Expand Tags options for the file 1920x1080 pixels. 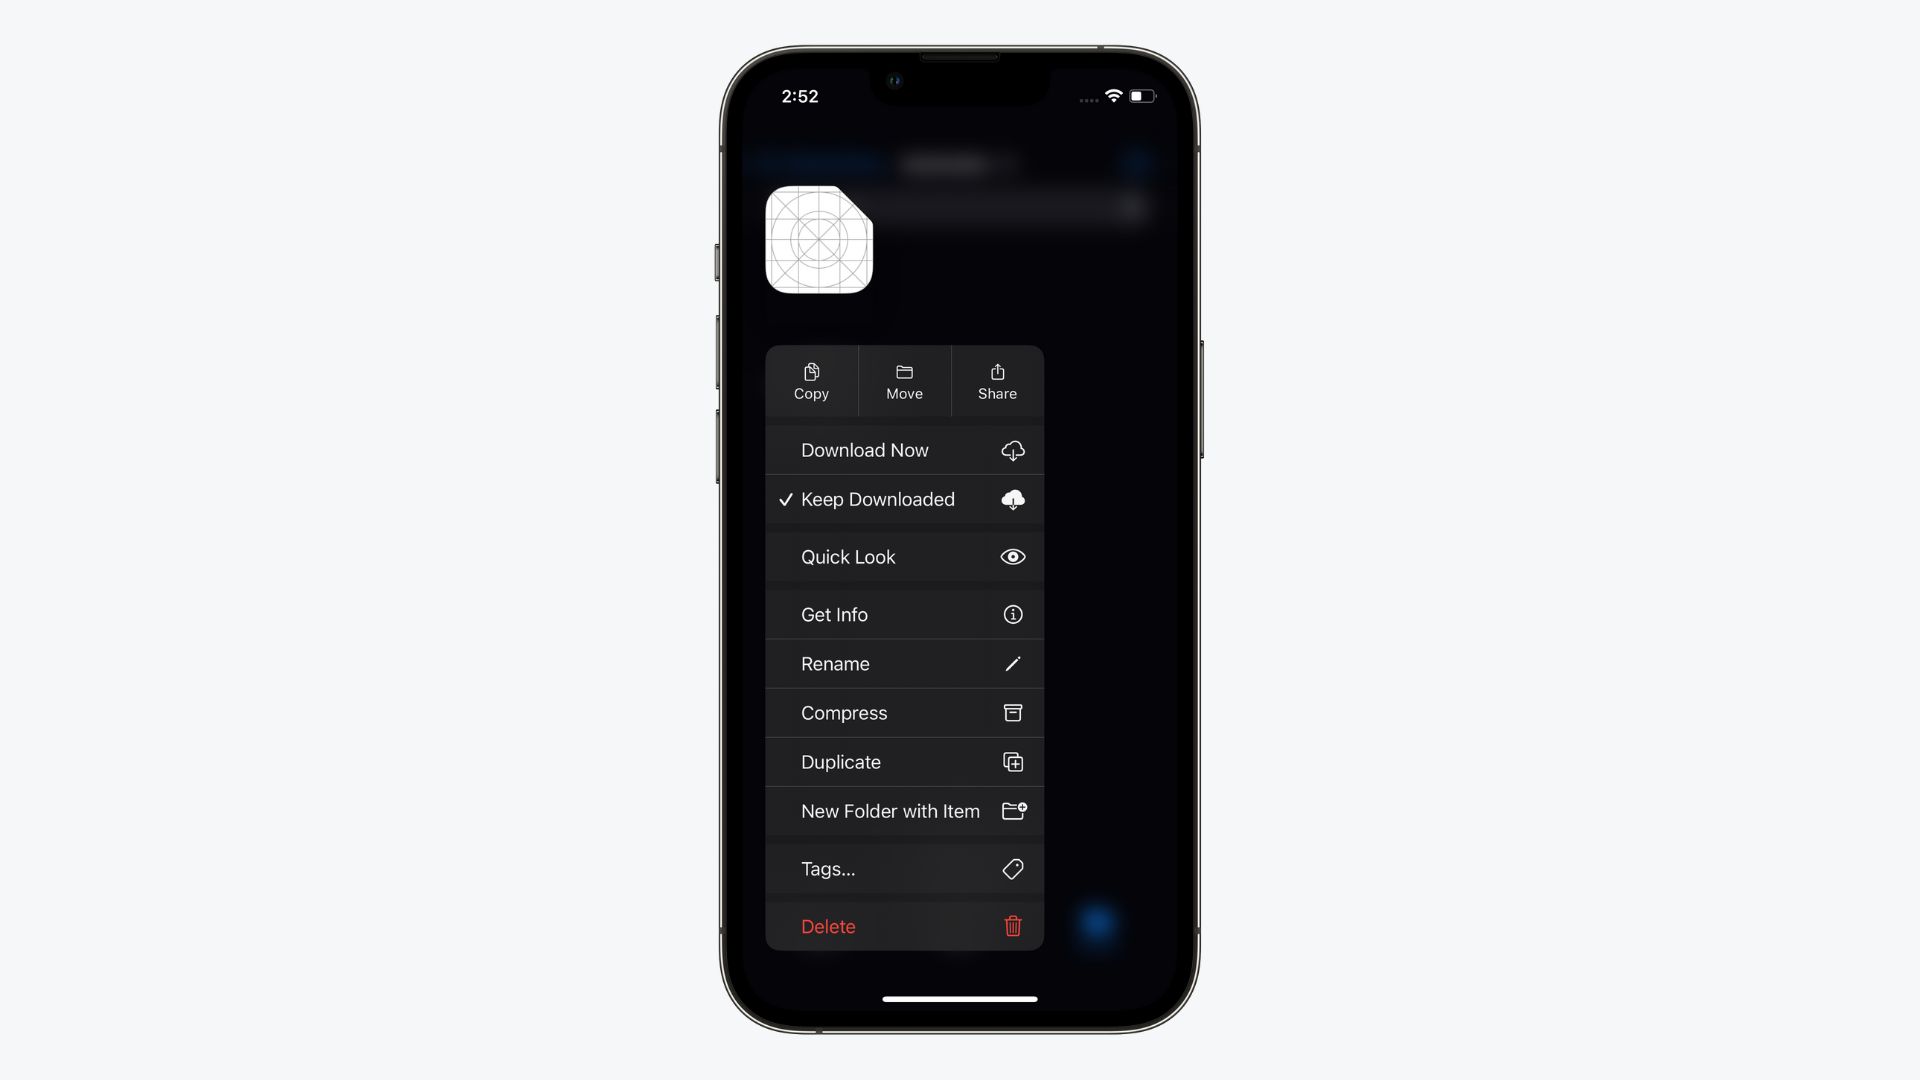(x=903, y=869)
